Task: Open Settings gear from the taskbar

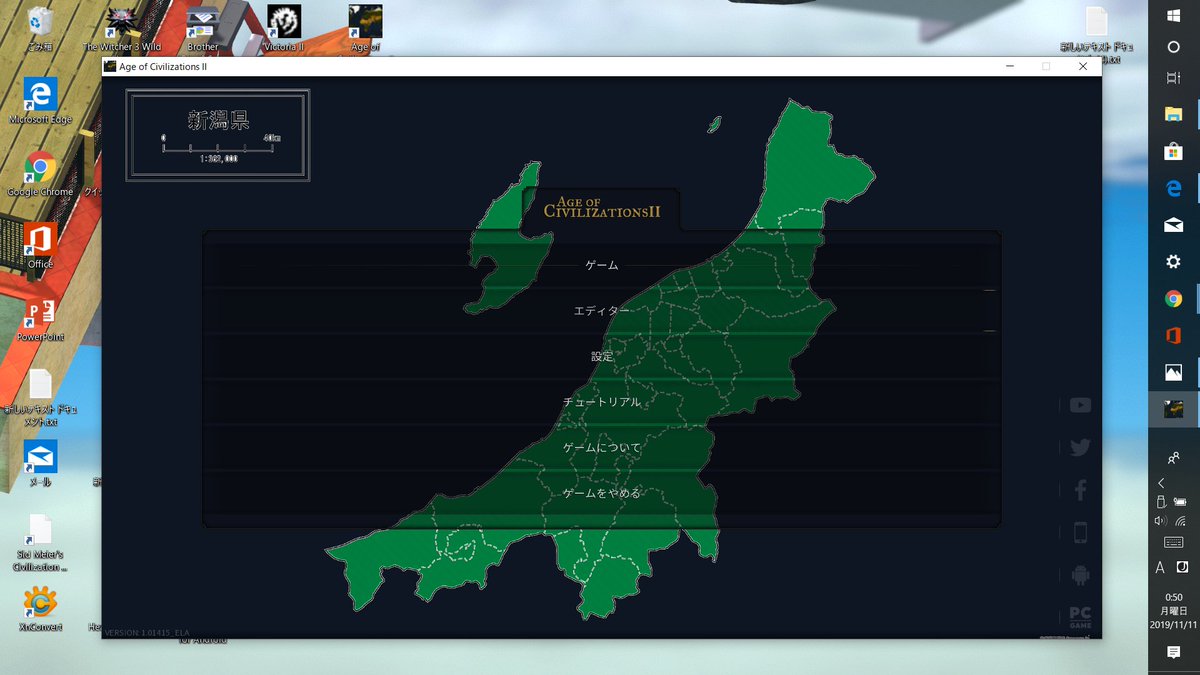Action: click(1174, 261)
